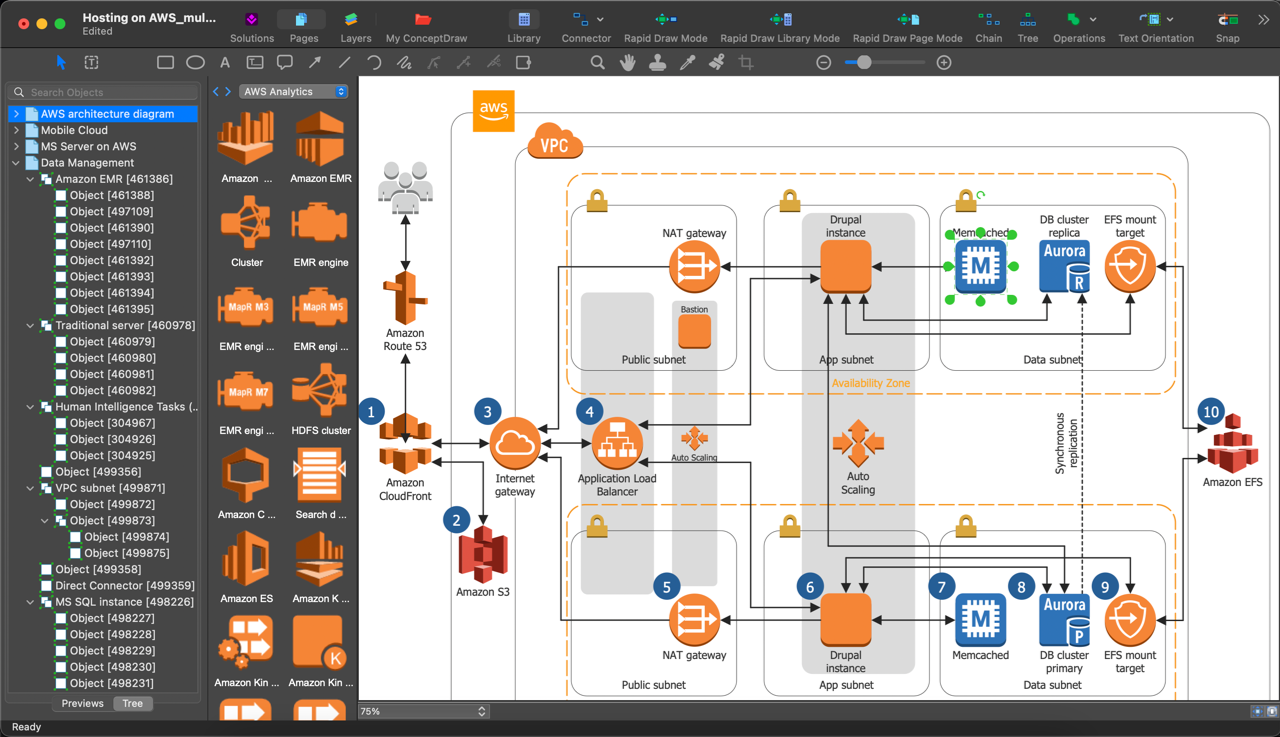Select the stamp tool
Viewport: 1280px width, 737px height.
[x=657, y=62]
